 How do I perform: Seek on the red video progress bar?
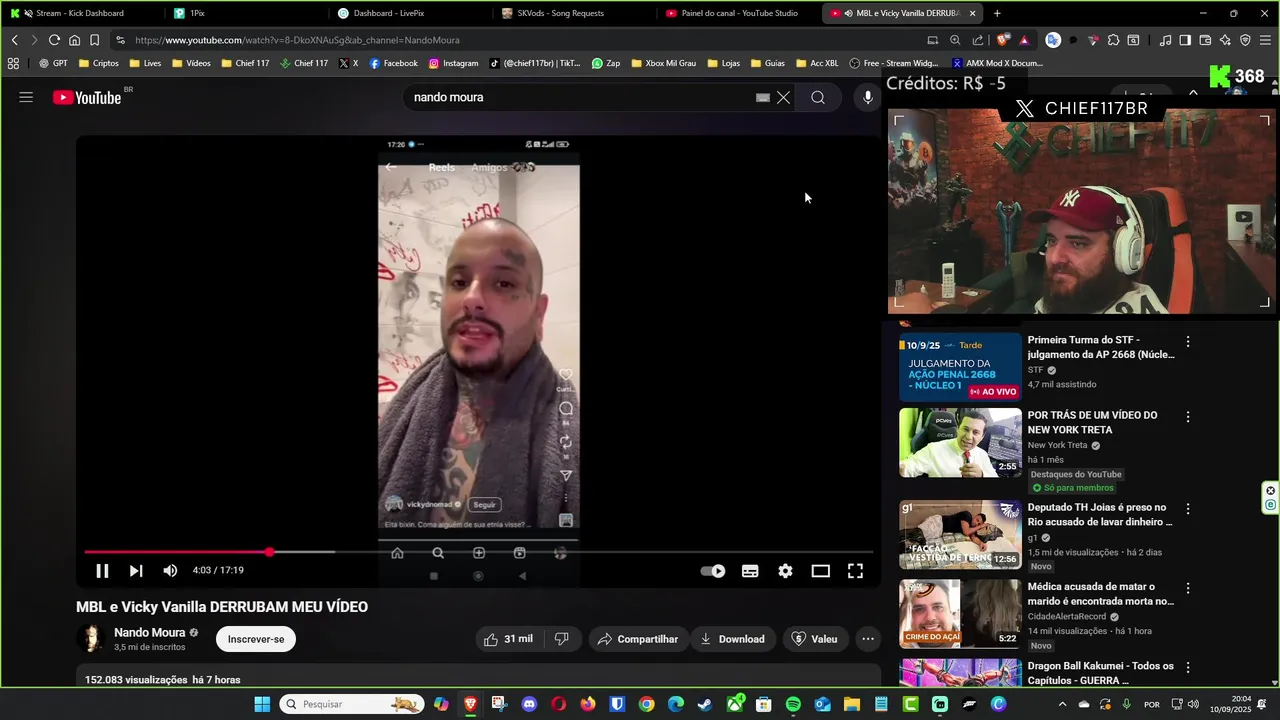point(478,552)
